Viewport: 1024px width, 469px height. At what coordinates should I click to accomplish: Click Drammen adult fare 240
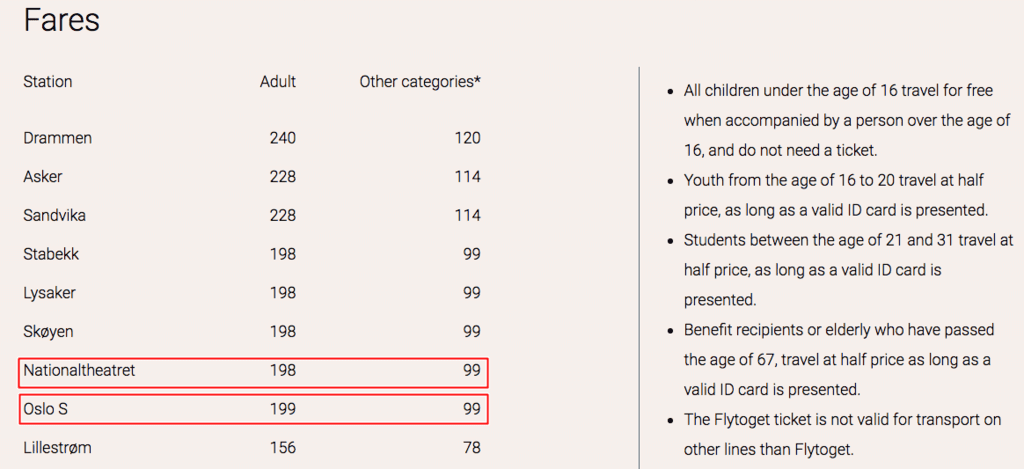point(283,138)
